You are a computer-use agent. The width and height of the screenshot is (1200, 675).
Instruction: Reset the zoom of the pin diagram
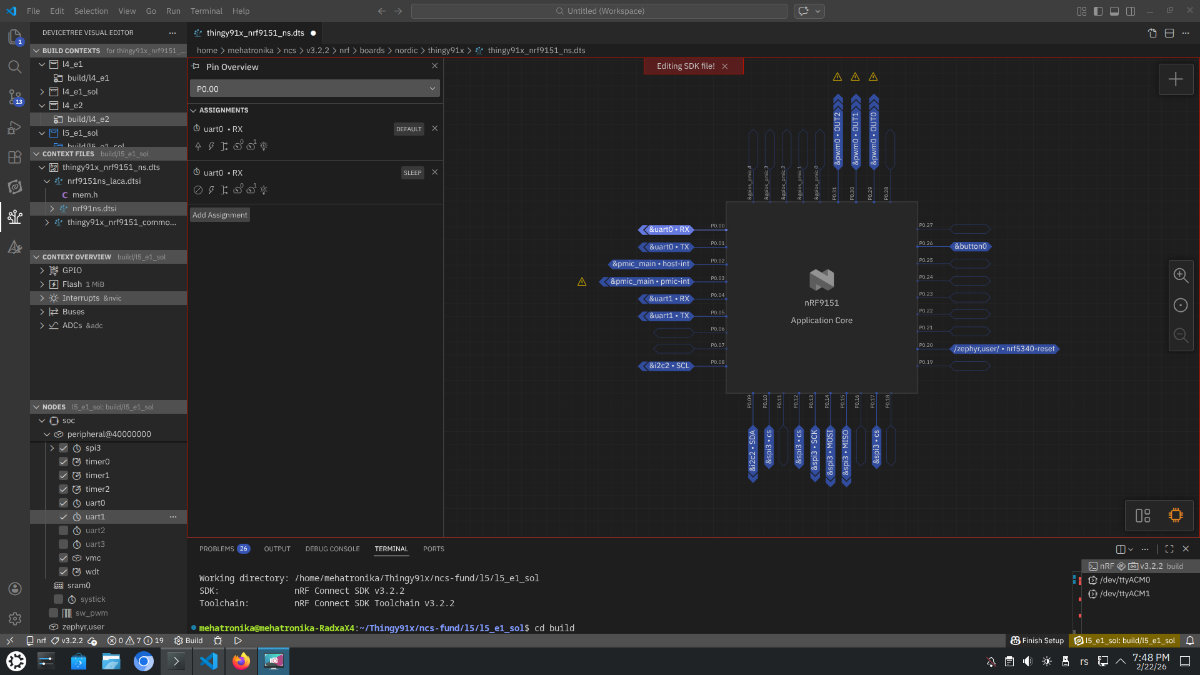[x=1181, y=305]
